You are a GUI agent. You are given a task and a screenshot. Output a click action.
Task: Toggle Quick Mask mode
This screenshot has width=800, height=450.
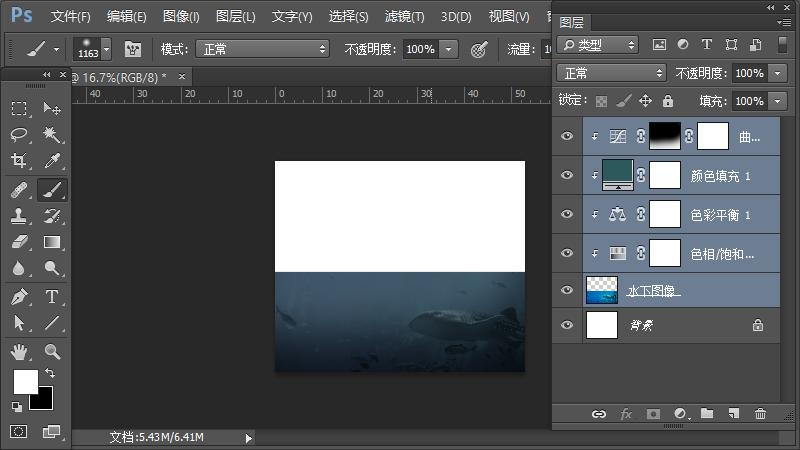19,432
